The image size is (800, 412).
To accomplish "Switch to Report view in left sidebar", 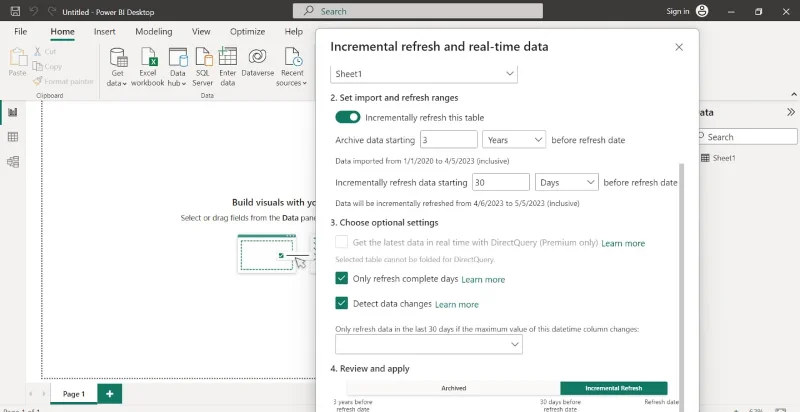I will point(13,112).
